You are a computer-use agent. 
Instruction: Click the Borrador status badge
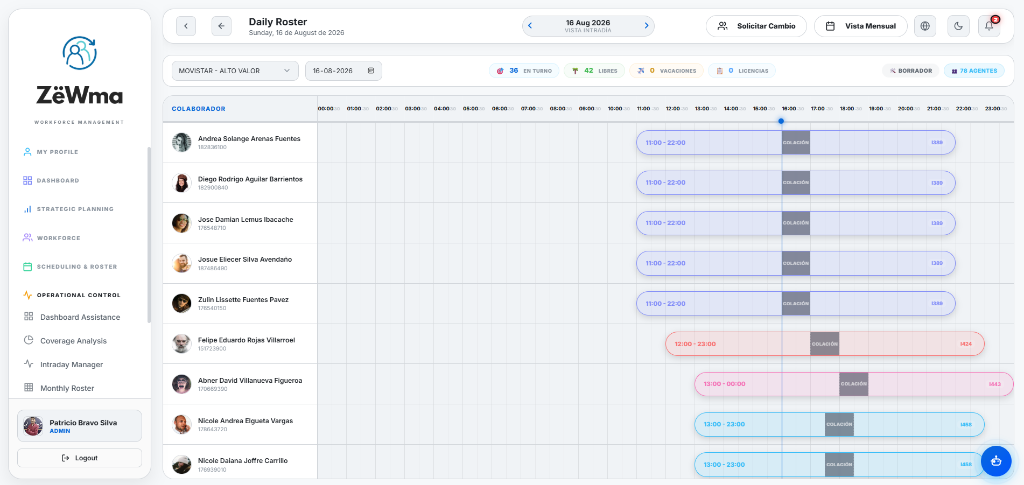(910, 70)
